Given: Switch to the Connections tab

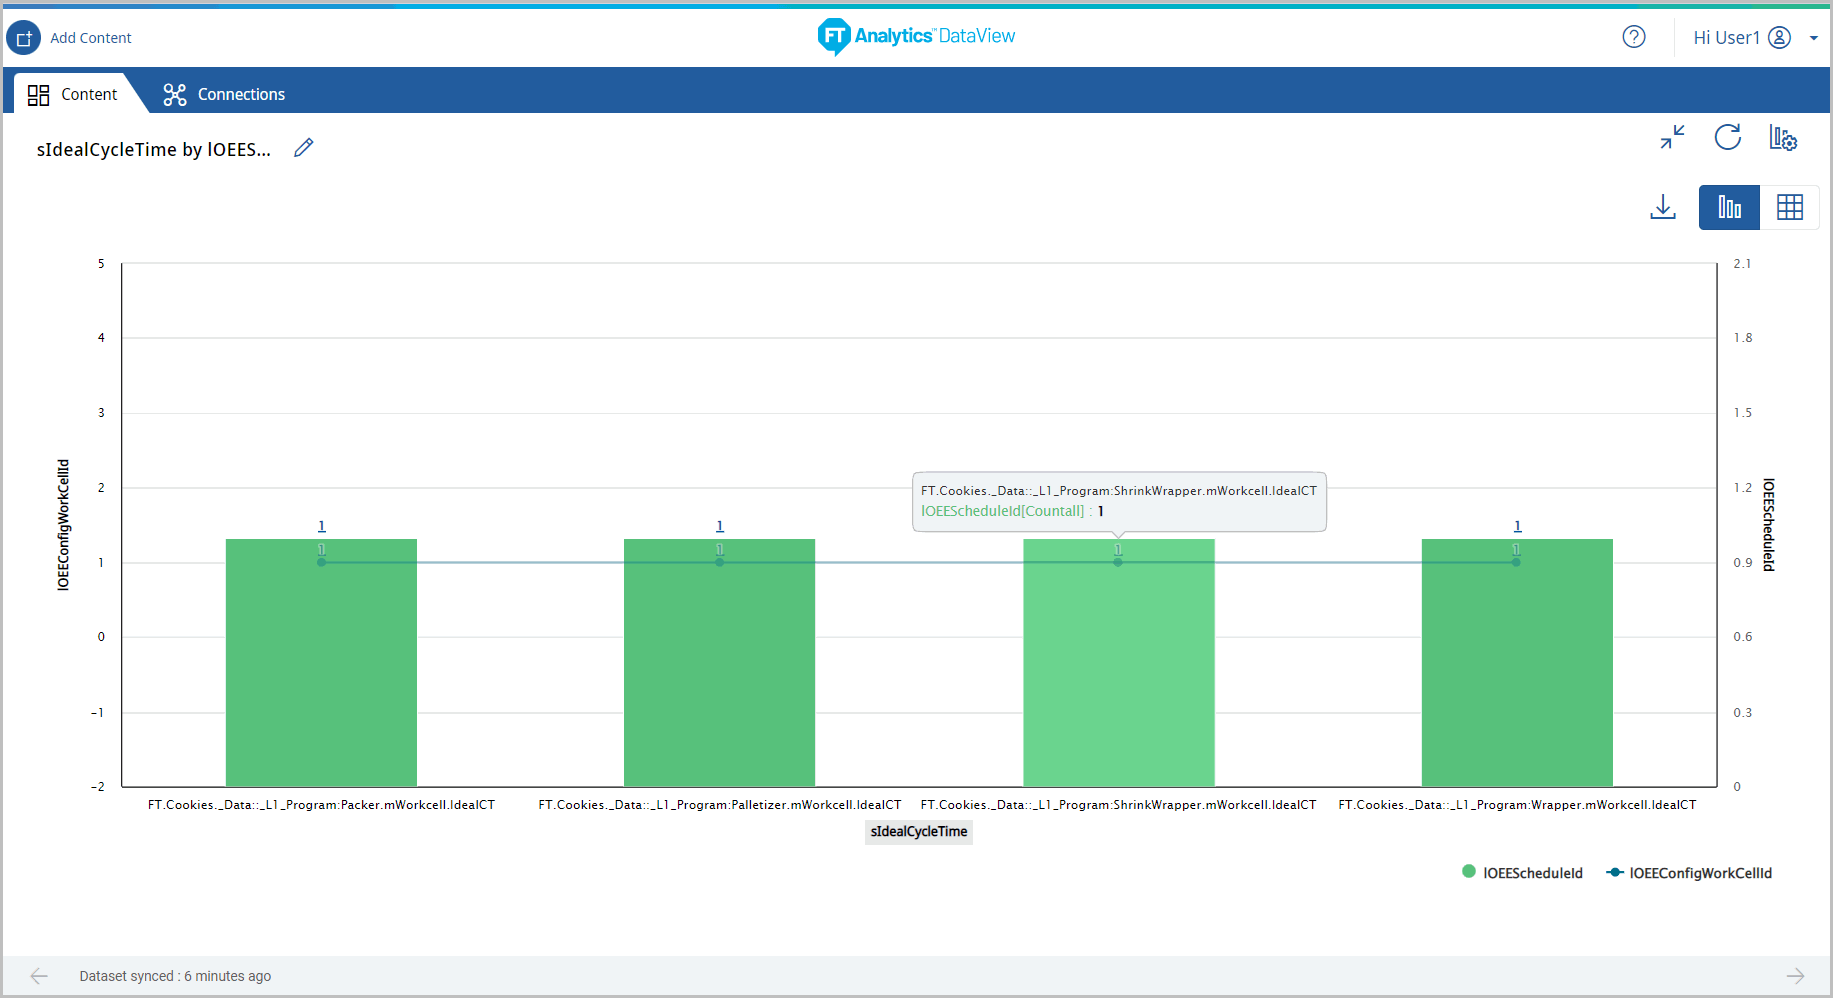Looking at the screenshot, I should [x=225, y=94].
